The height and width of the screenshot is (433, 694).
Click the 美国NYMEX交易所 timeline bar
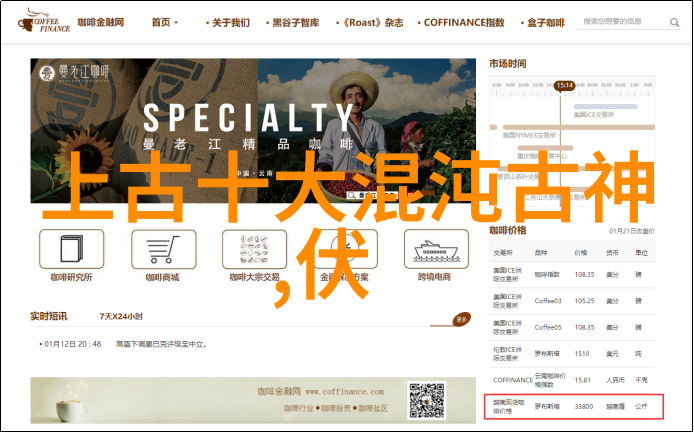coord(579,128)
